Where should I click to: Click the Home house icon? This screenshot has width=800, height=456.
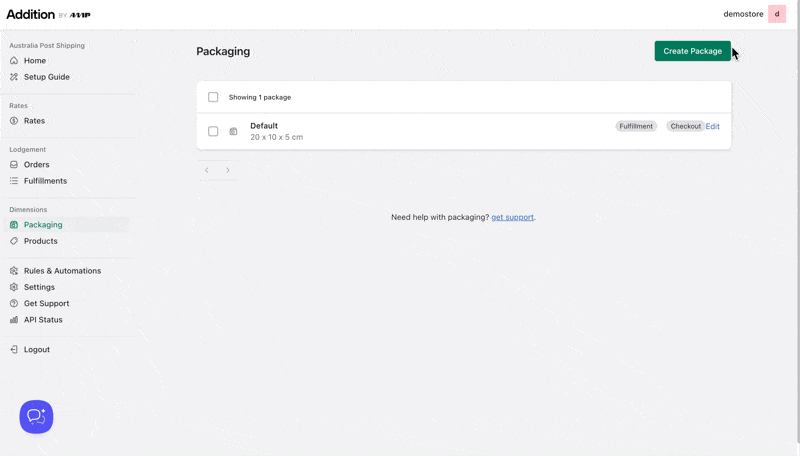pos(14,61)
